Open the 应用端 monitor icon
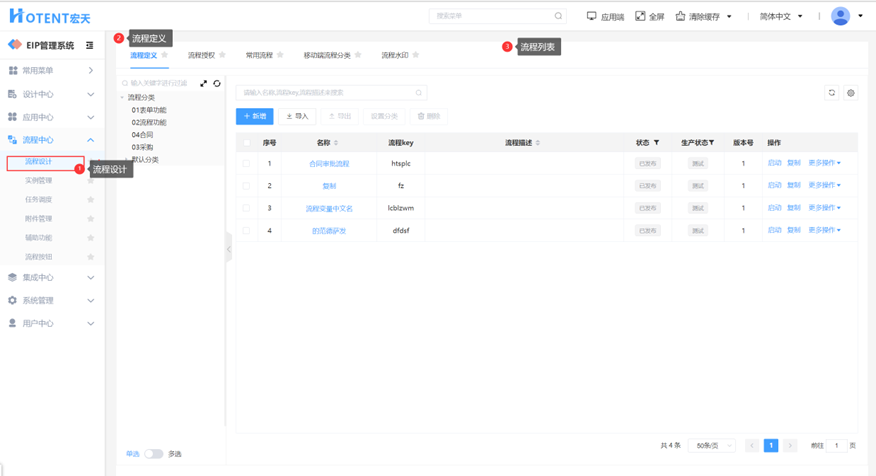Screen dimensions: 876x476 [x=591, y=16]
